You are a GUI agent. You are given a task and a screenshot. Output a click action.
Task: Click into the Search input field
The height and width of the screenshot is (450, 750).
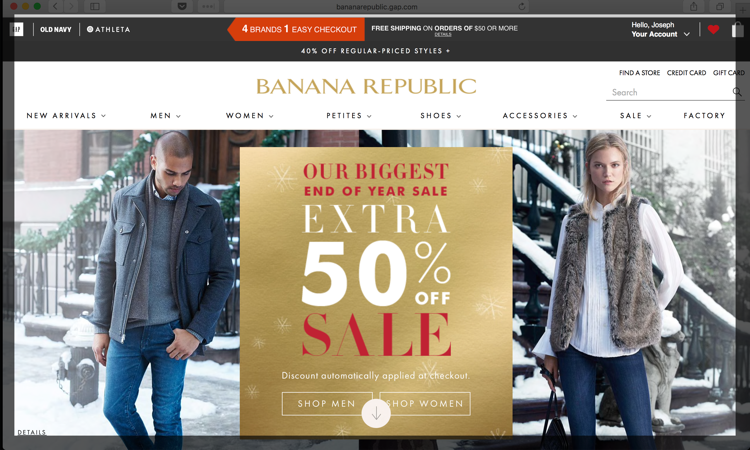click(x=670, y=92)
